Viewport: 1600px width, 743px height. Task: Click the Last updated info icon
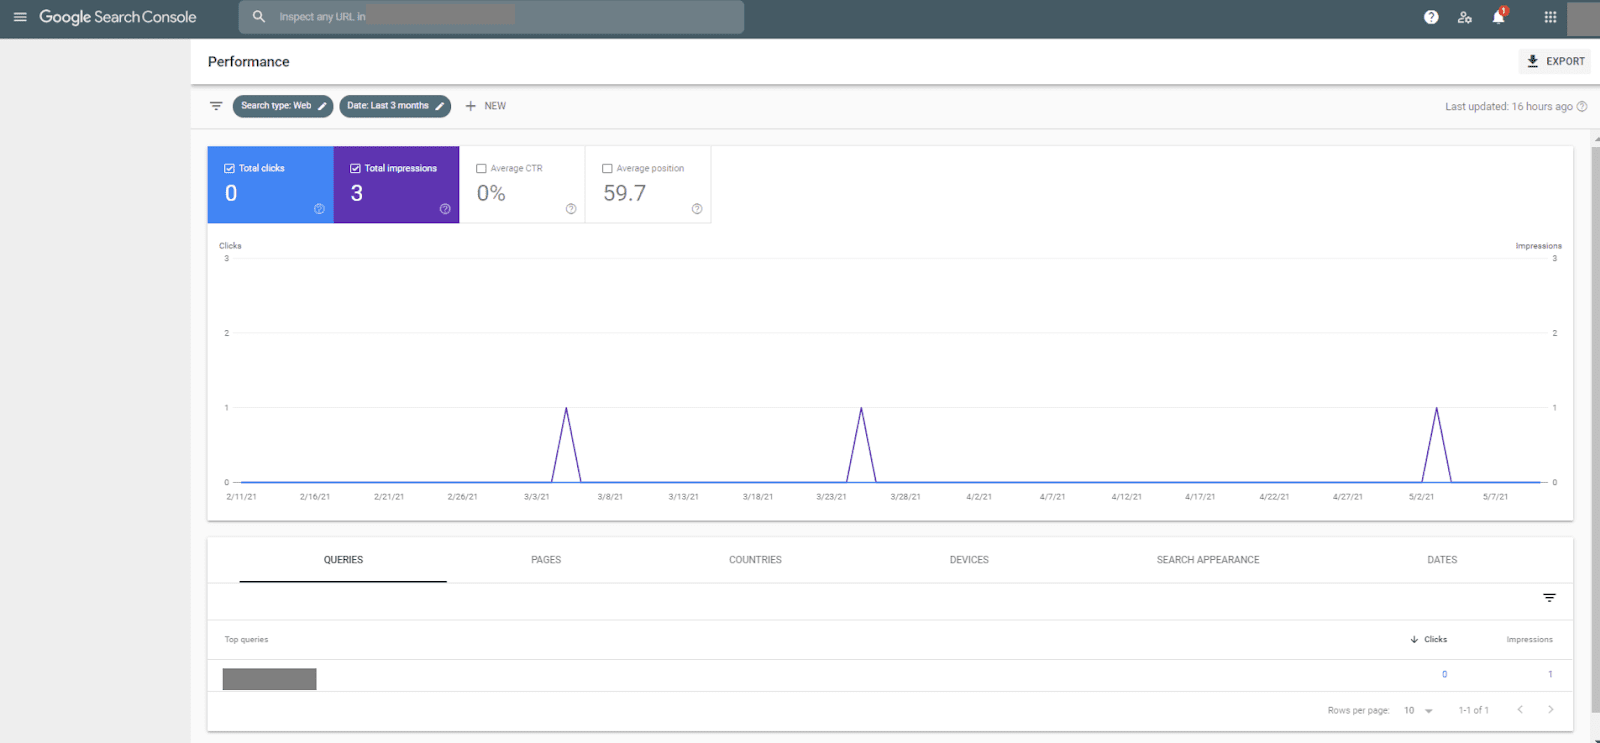(1582, 106)
